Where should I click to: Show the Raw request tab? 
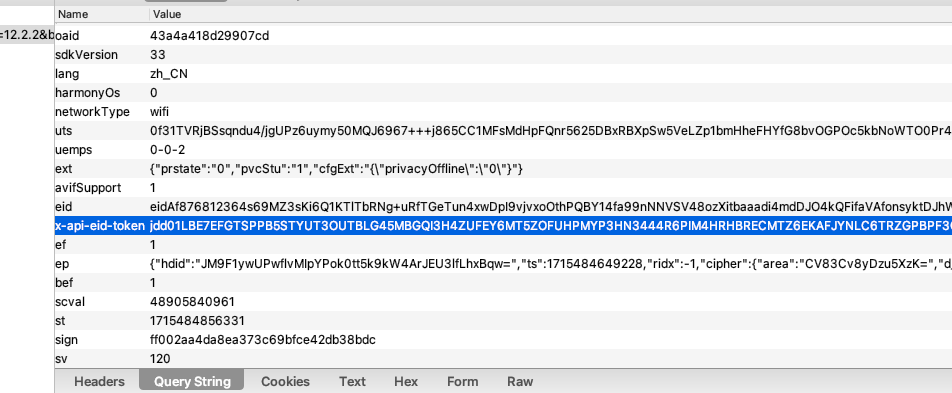pos(520,381)
